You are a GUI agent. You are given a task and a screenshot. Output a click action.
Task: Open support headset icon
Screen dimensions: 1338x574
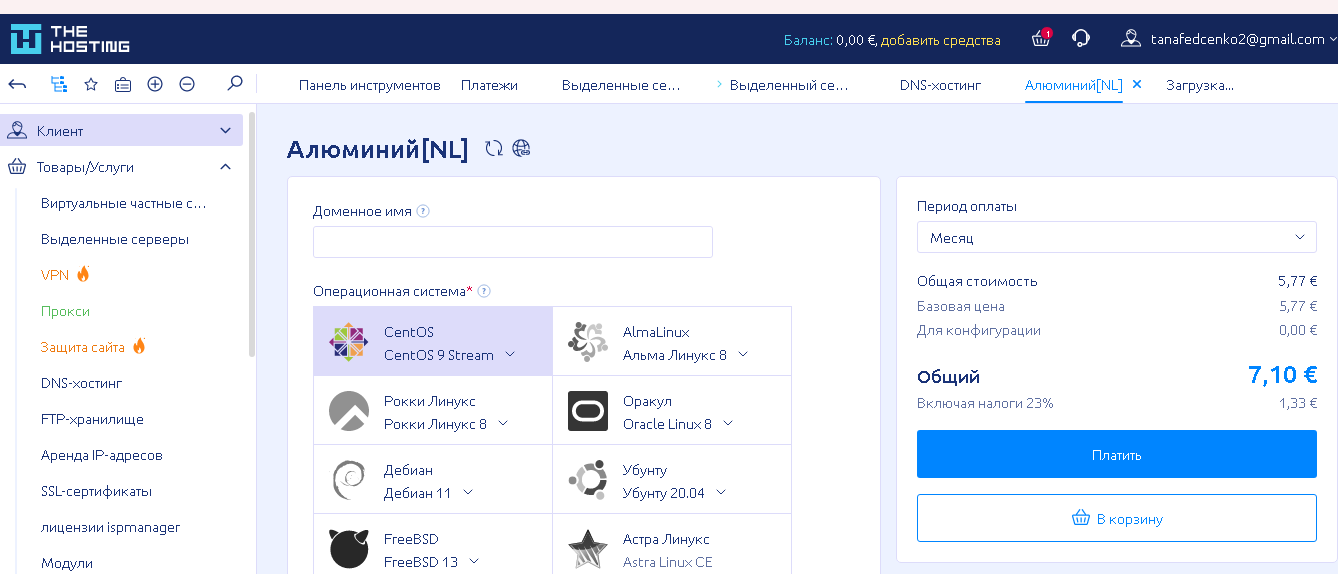[x=1081, y=39]
